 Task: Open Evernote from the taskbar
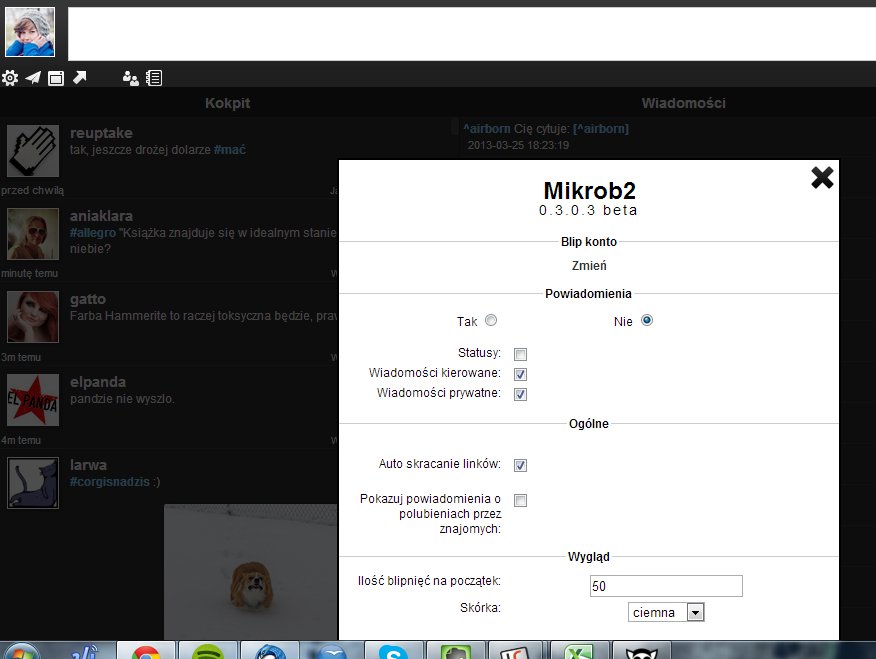456,651
